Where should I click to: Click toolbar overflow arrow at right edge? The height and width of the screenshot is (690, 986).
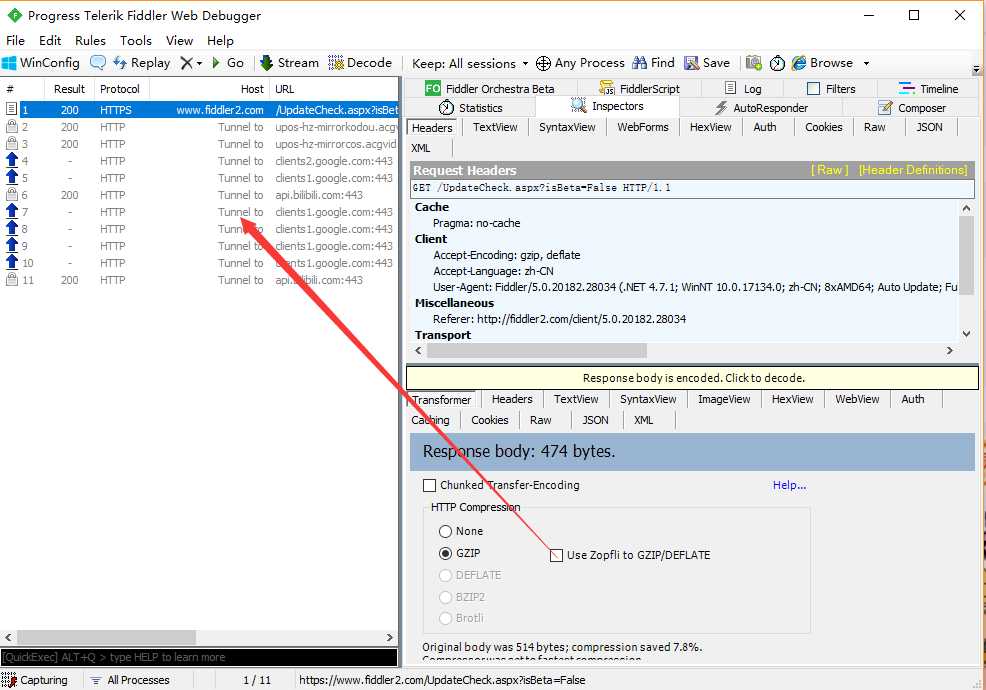point(977,69)
